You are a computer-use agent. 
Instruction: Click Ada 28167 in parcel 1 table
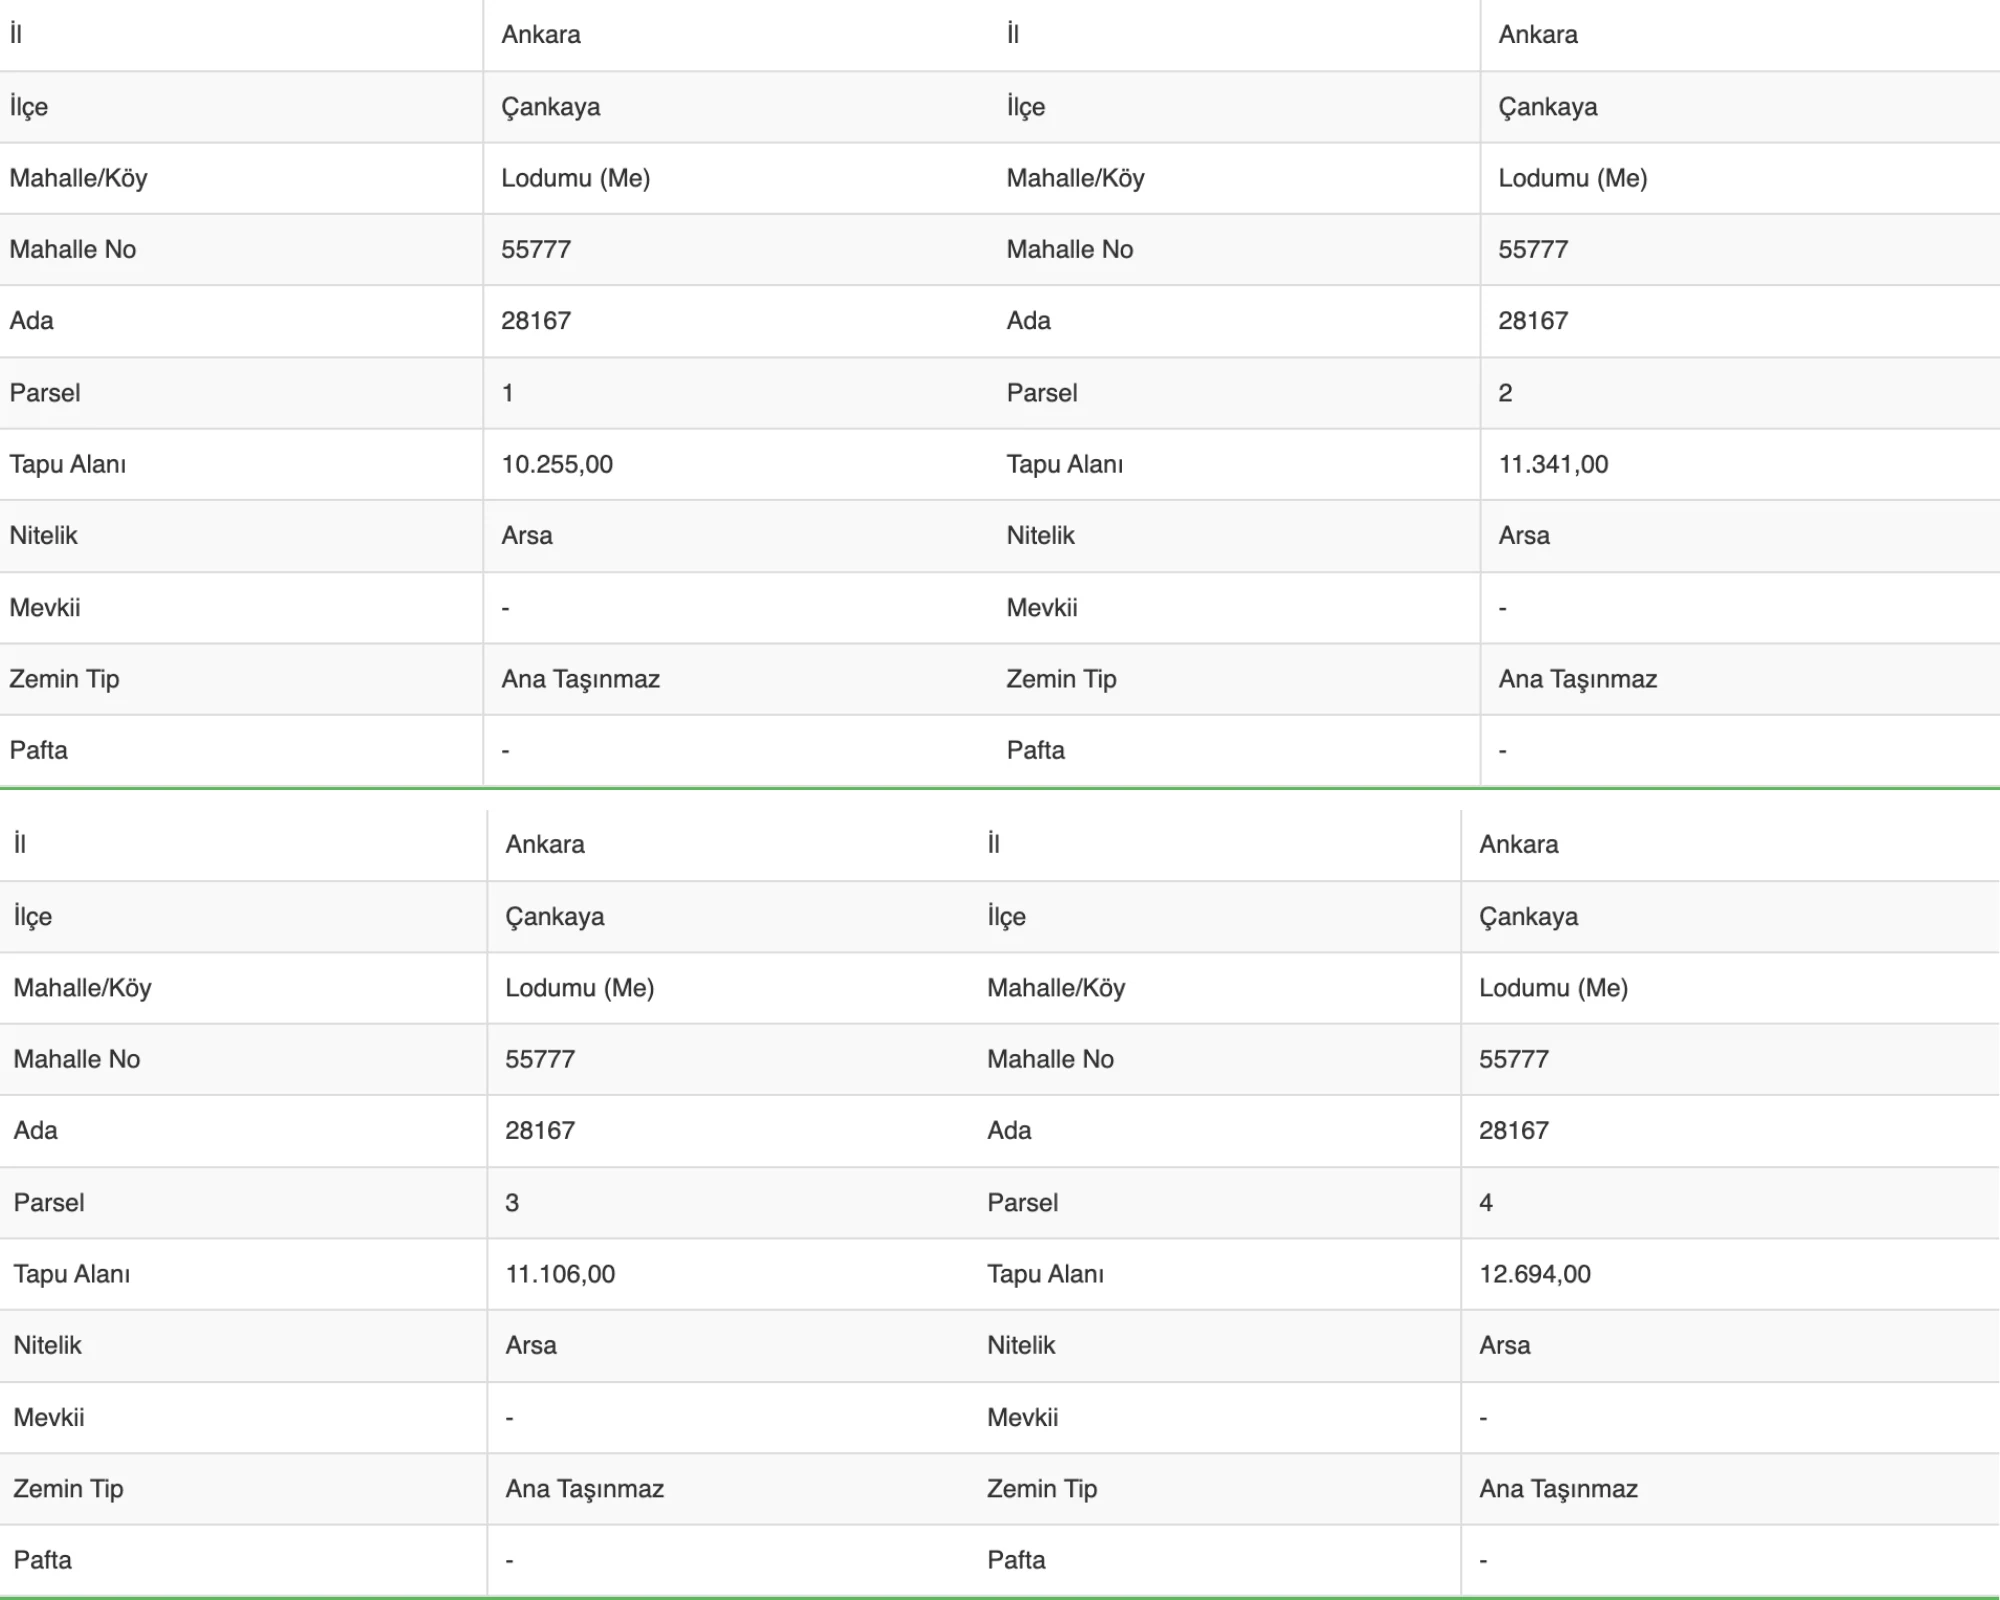tap(536, 321)
